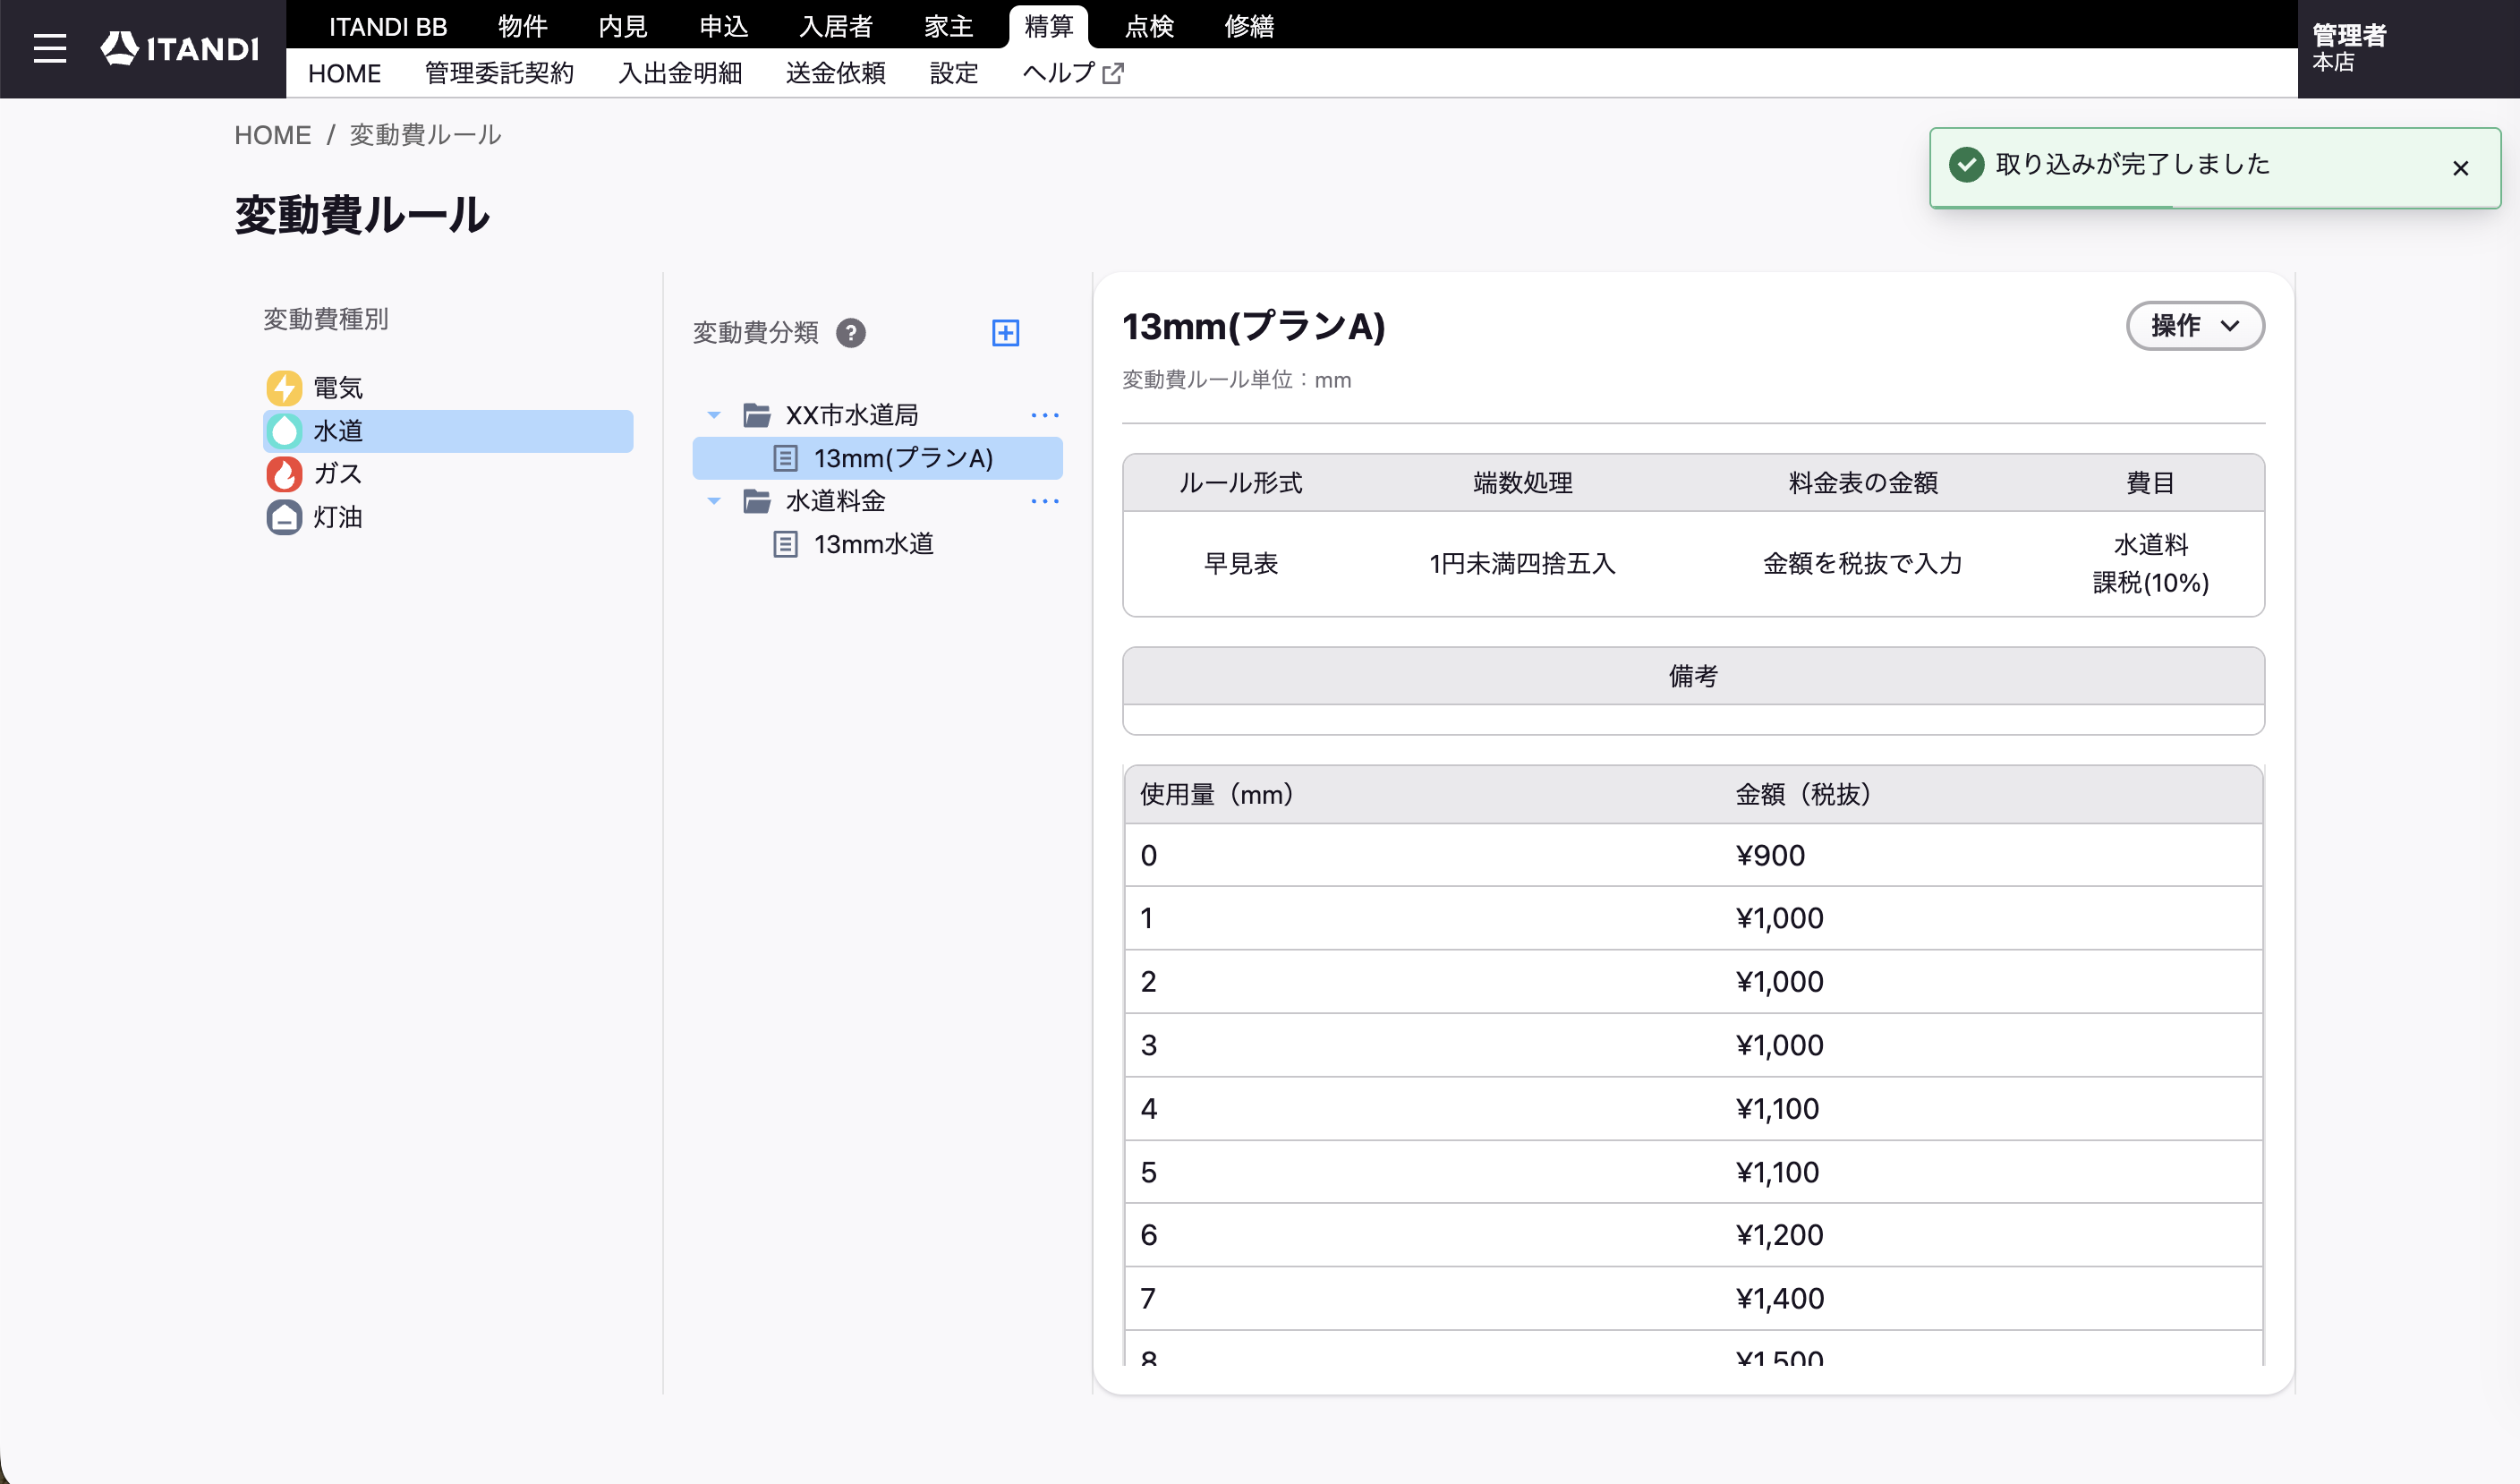This screenshot has width=2520, height=1484.
Task: Select ガス in 変動費種別 list
Action: [448, 474]
